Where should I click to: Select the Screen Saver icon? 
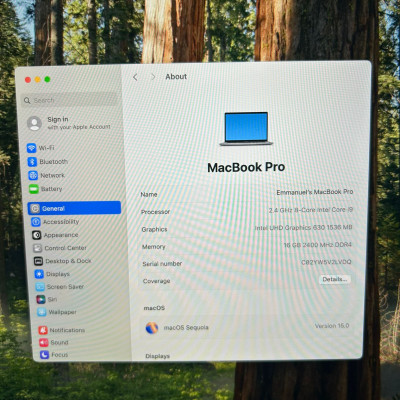40,287
